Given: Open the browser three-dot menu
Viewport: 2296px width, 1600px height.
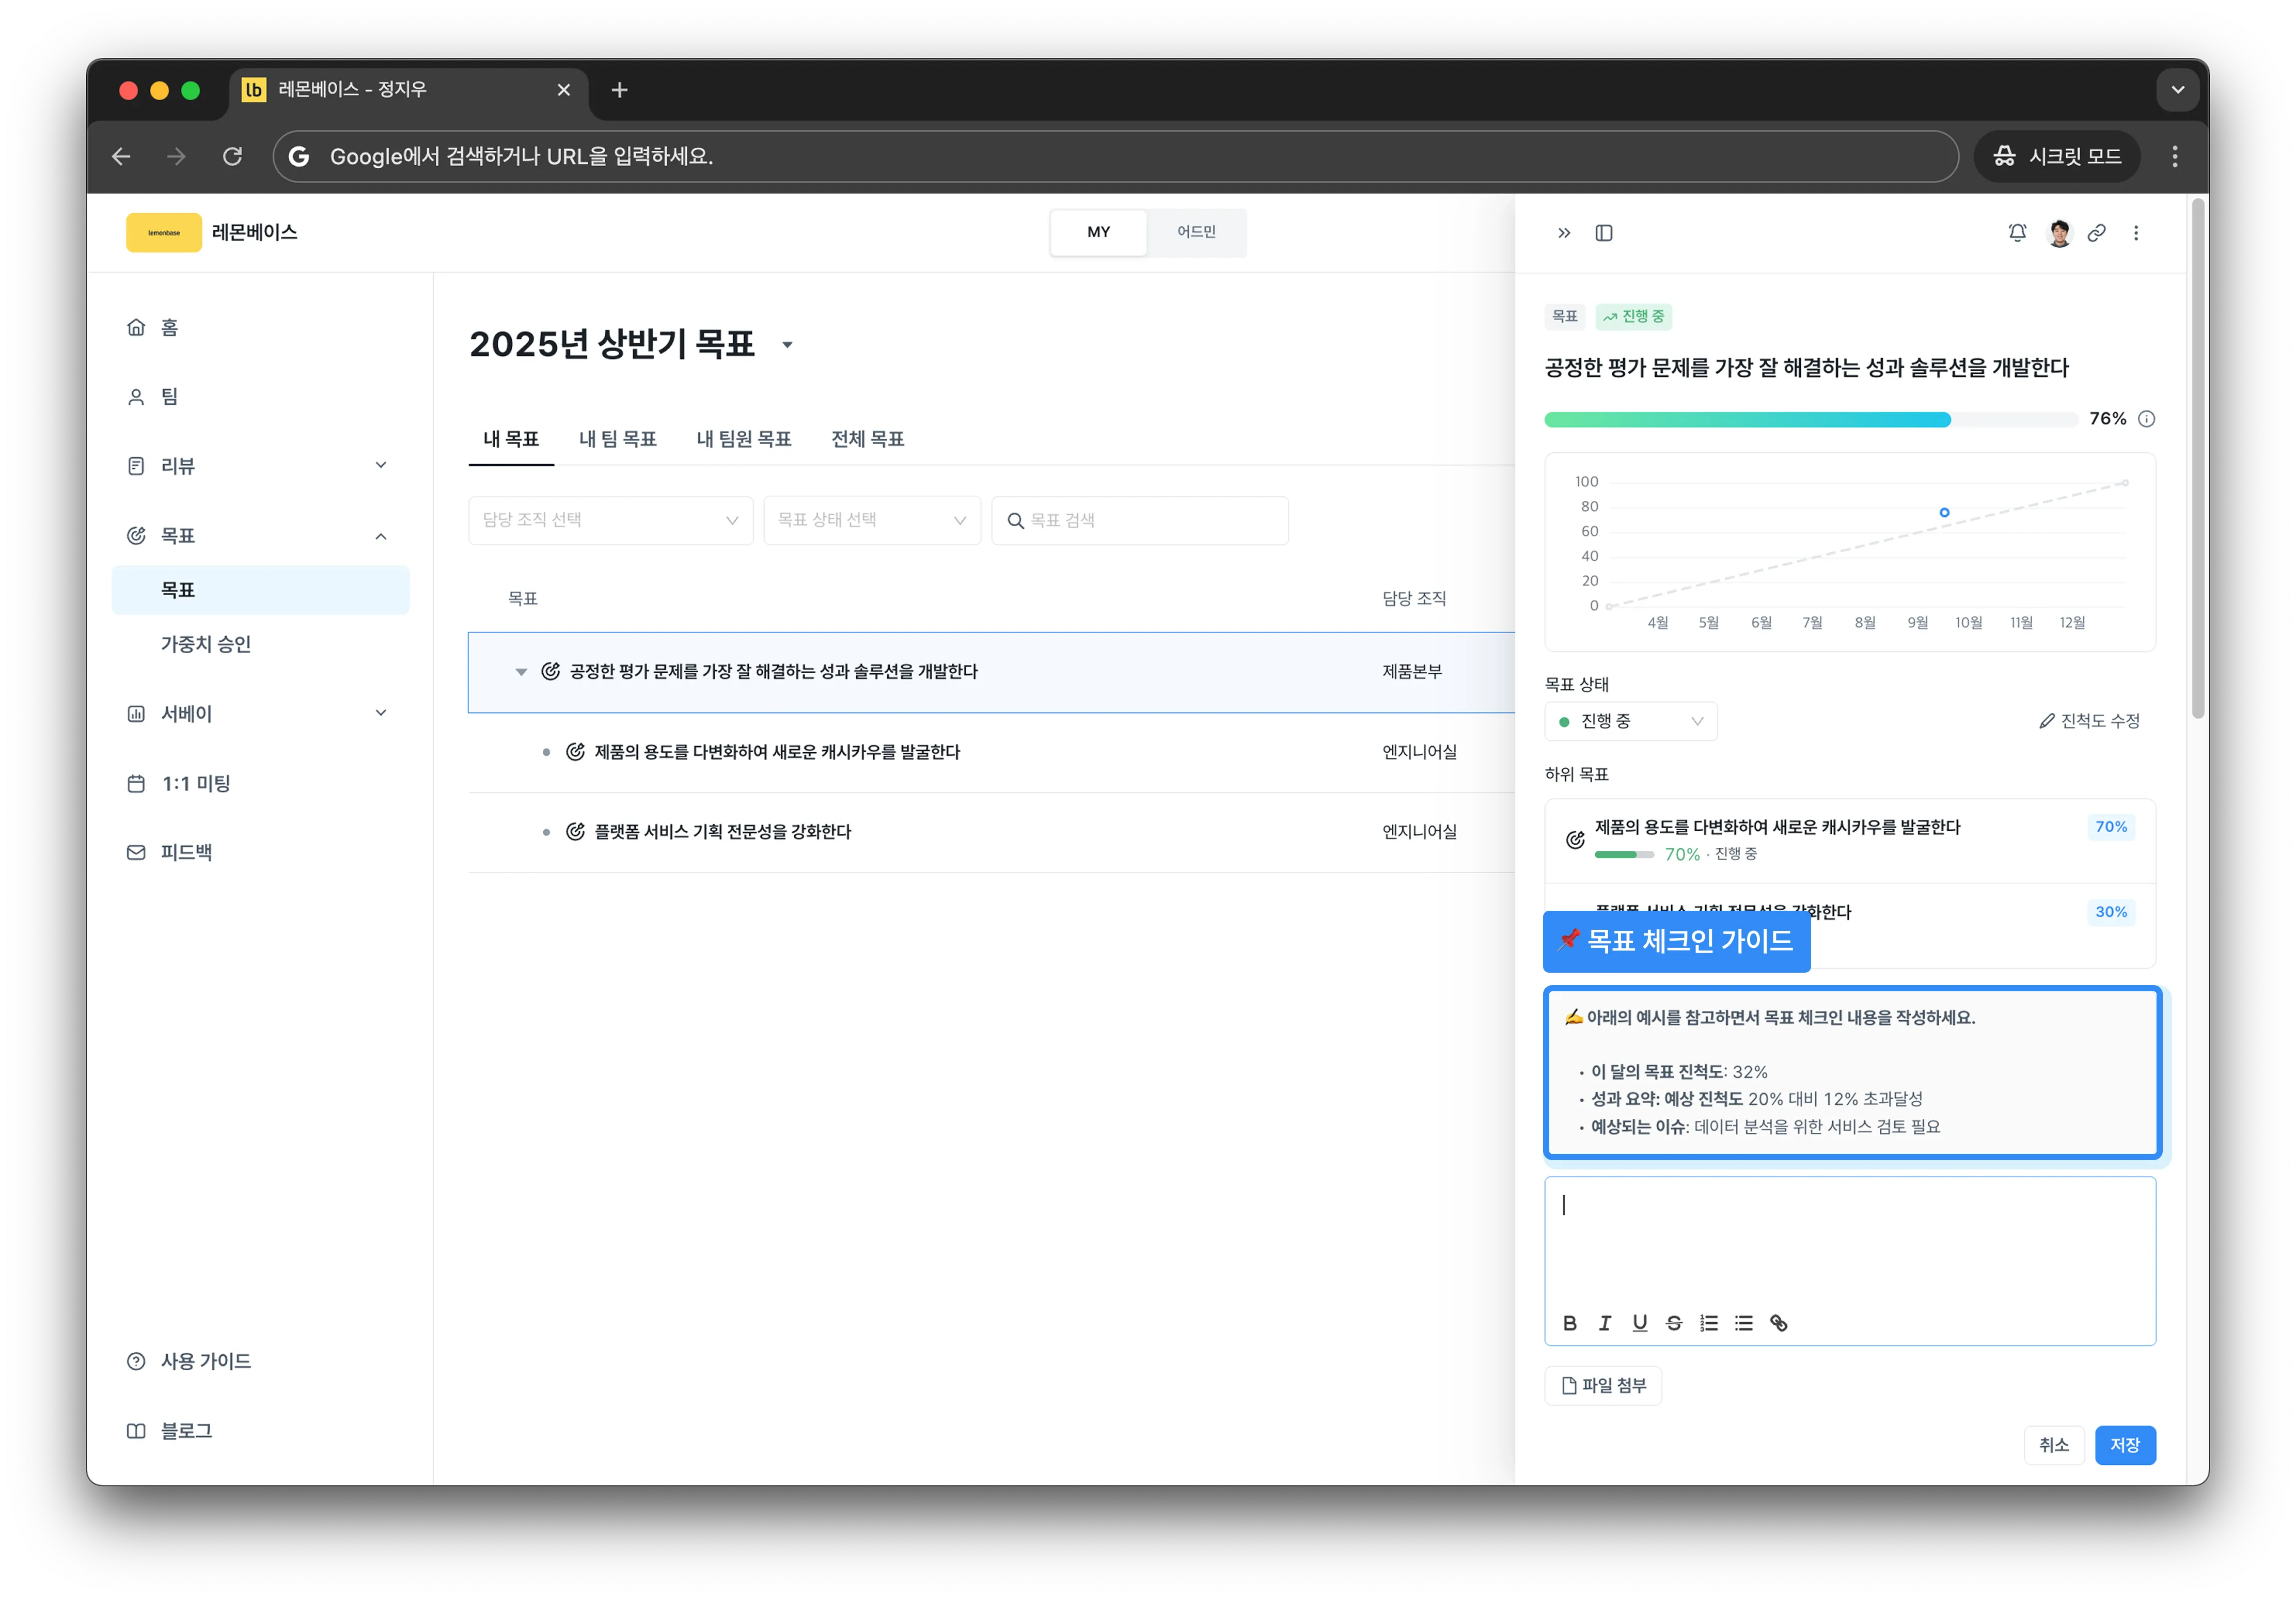Looking at the screenshot, I should point(2175,156).
